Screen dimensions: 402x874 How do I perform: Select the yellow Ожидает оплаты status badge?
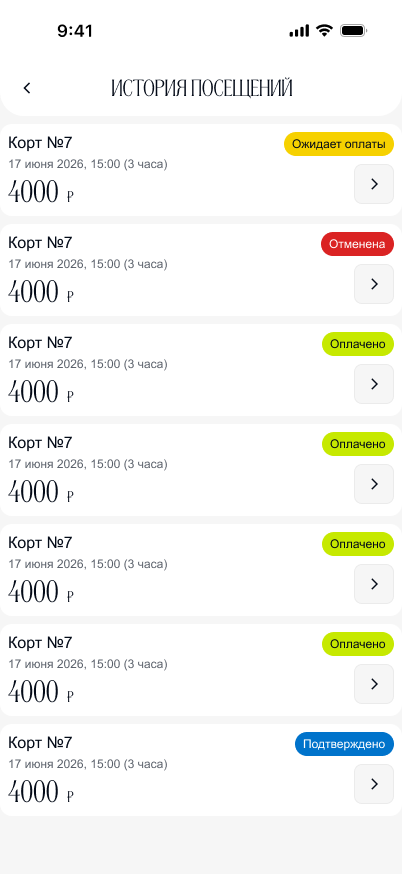pyautogui.click(x=339, y=144)
